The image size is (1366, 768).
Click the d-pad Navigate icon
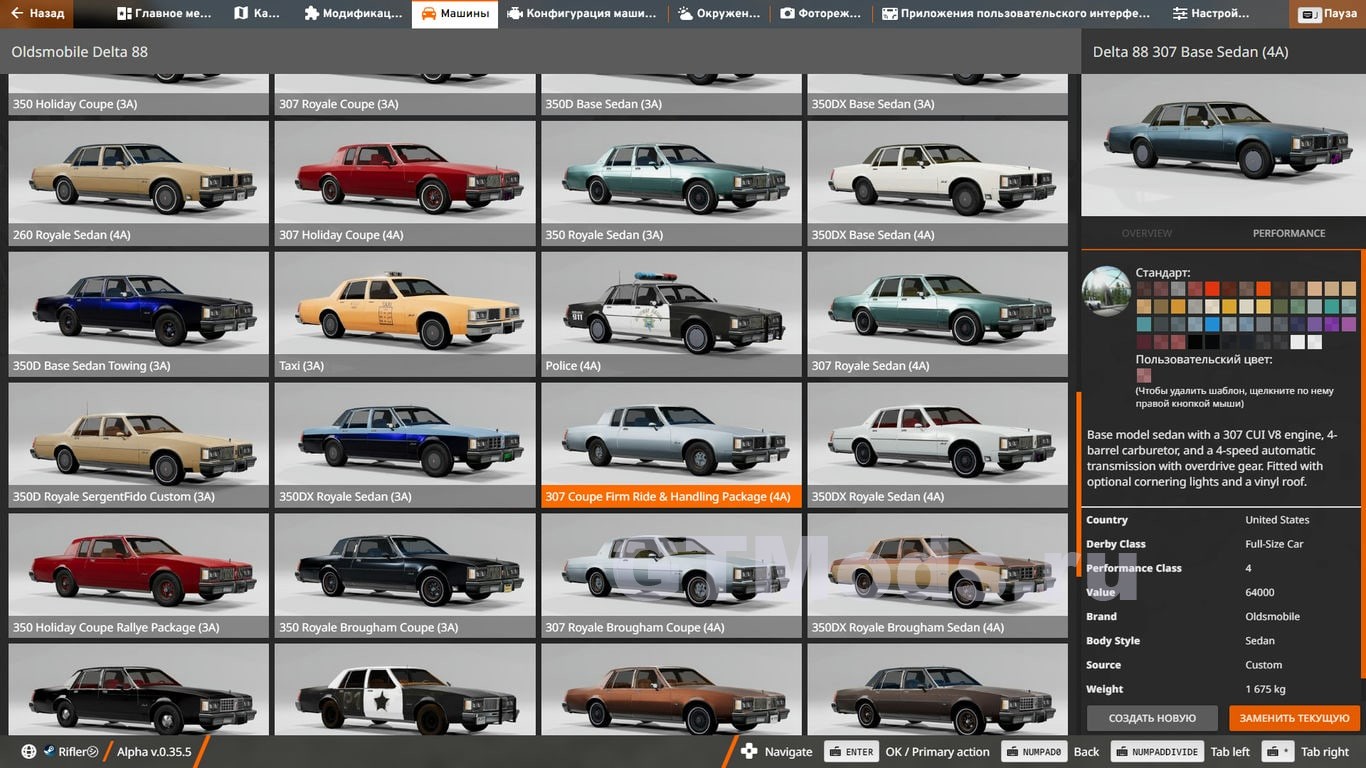pyautogui.click(x=748, y=752)
